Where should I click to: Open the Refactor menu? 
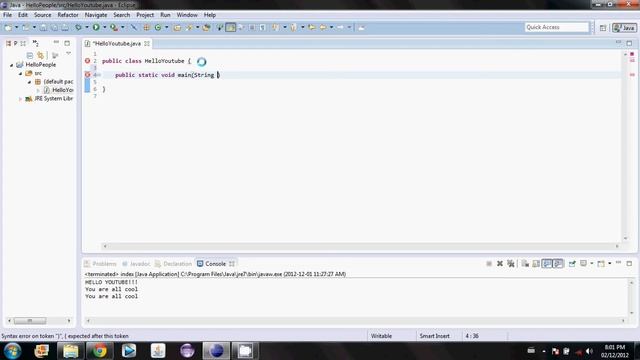(x=68, y=15)
